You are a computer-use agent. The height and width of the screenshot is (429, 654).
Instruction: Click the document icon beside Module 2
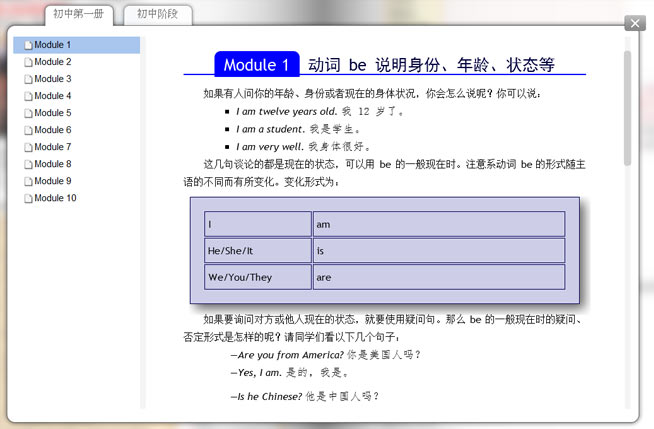pyautogui.click(x=28, y=62)
